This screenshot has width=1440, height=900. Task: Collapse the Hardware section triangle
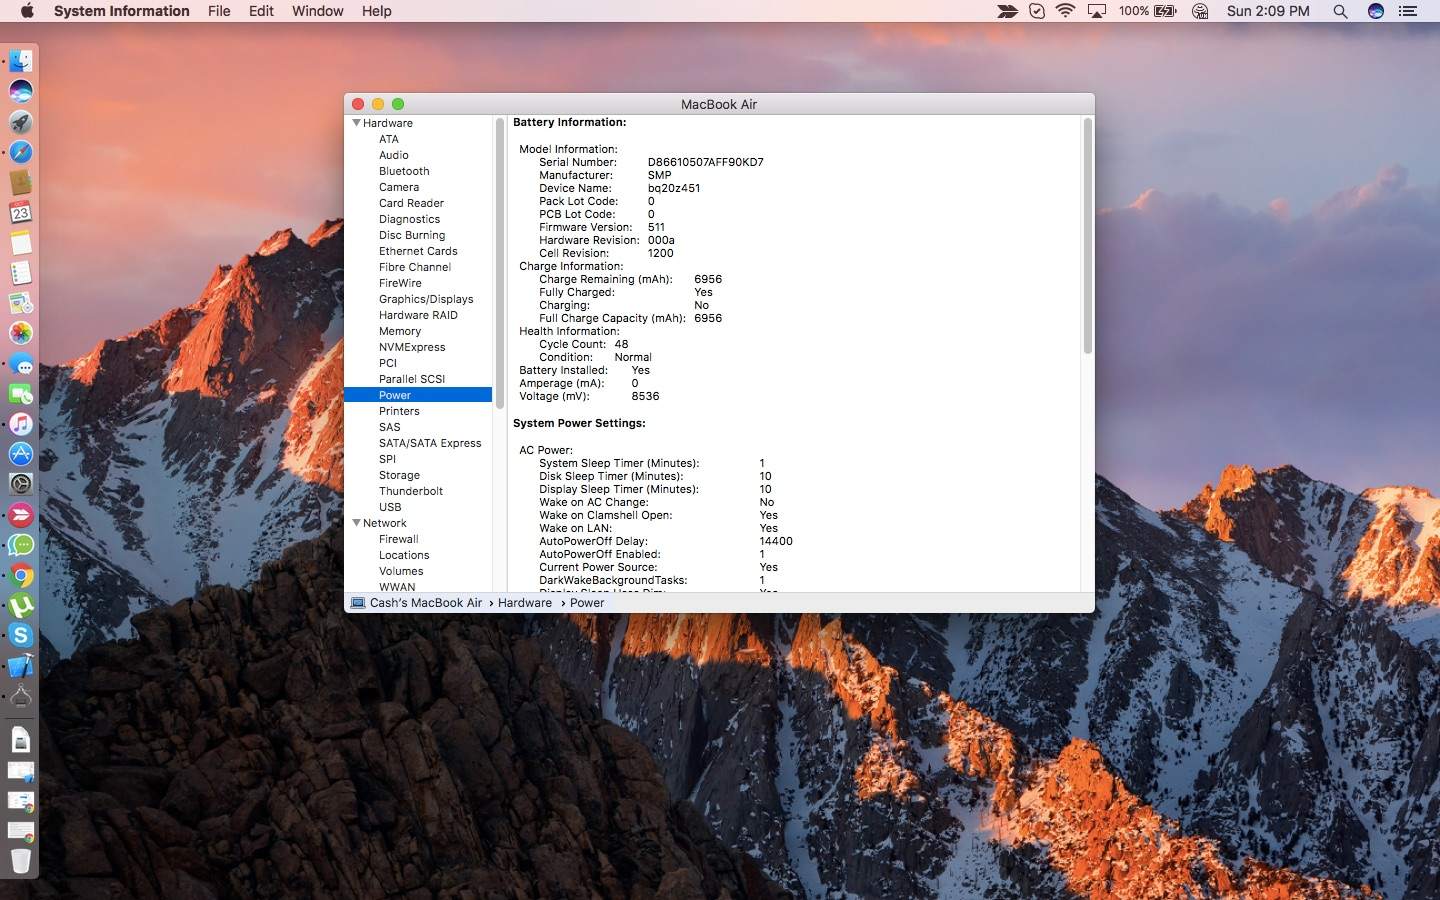pos(356,123)
